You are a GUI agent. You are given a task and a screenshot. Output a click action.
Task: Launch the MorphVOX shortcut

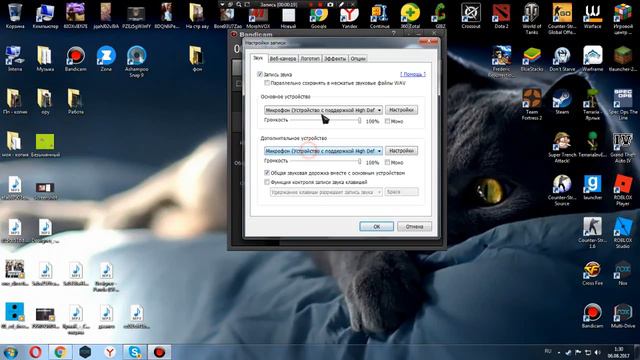[x=258, y=17]
